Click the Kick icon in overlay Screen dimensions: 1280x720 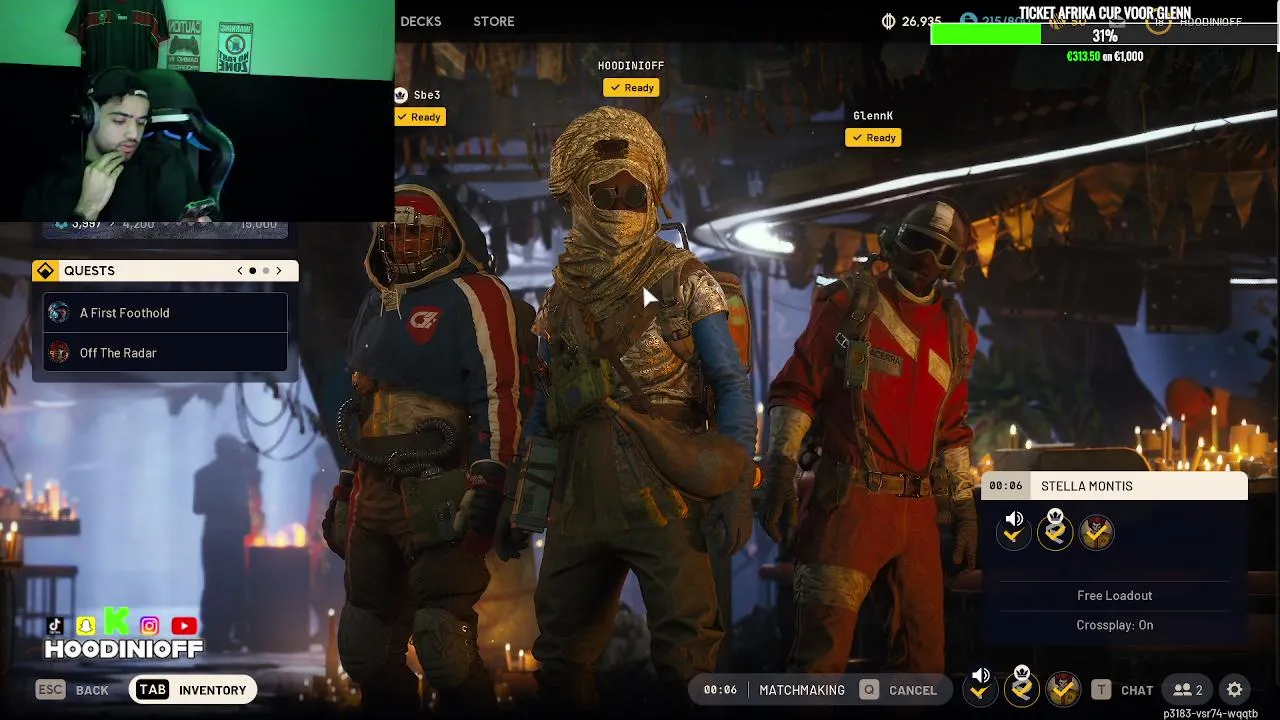(117, 623)
